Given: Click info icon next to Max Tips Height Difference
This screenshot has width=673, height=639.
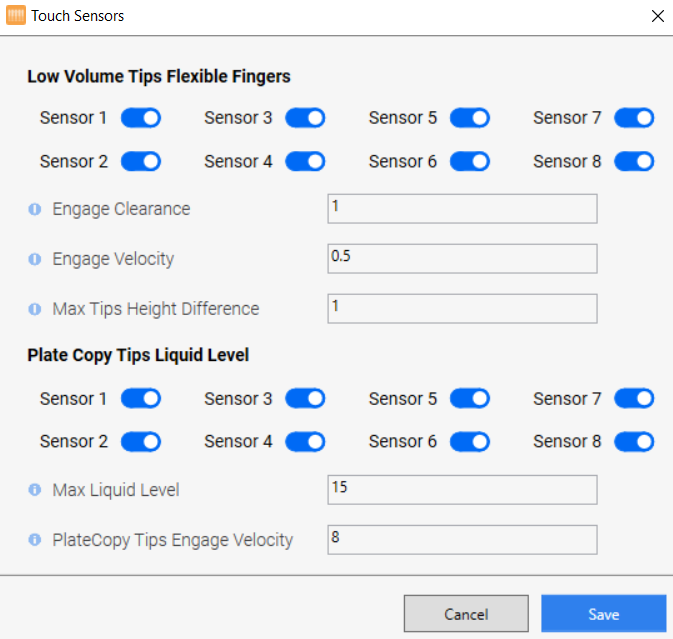Looking at the screenshot, I should (x=35, y=309).
